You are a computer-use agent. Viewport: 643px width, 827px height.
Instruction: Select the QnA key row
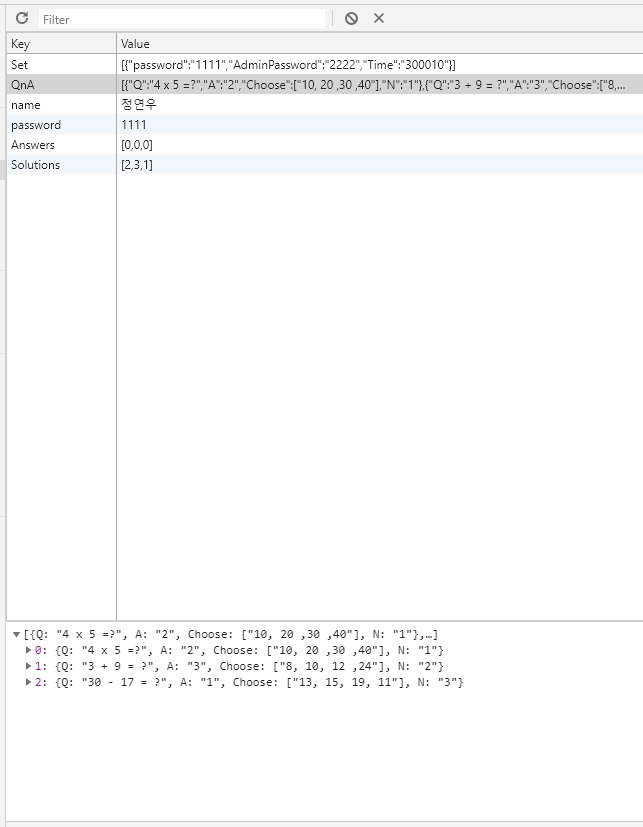pyautogui.click(x=23, y=84)
